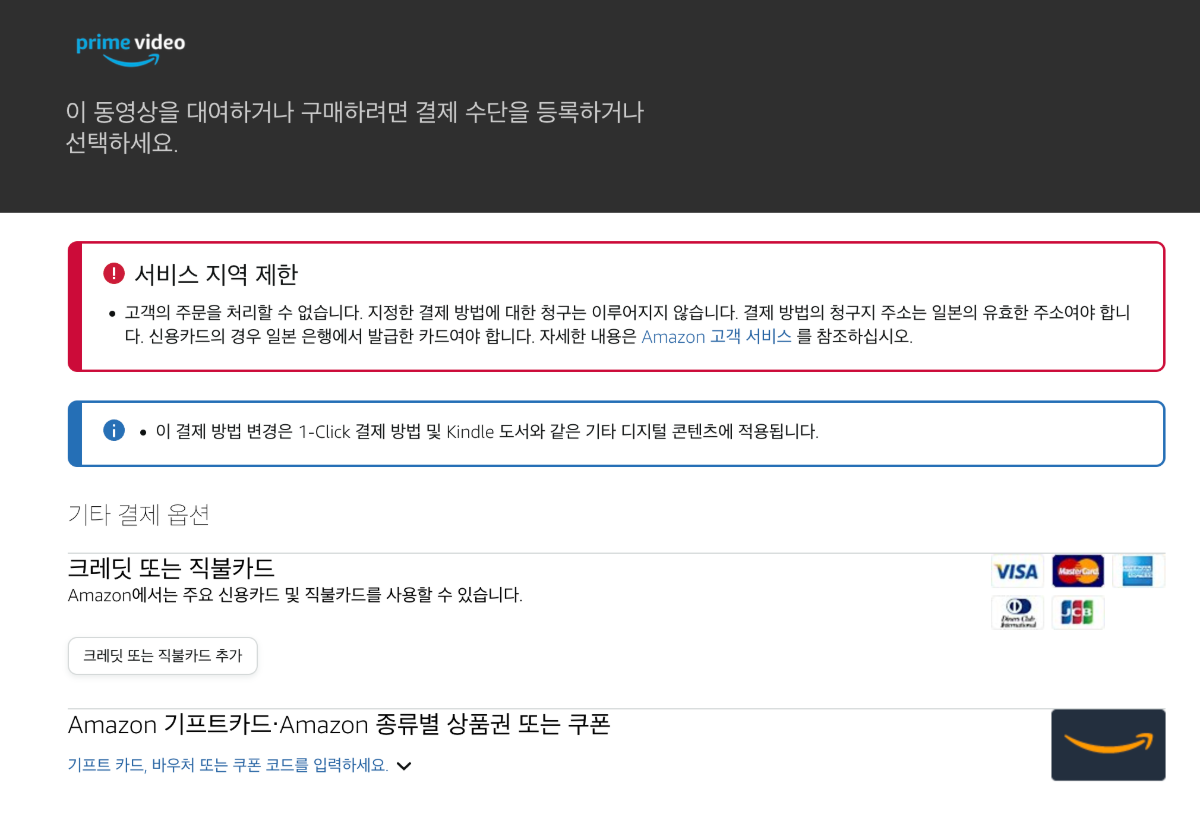Image resolution: width=1200 pixels, height=814 pixels.
Task: Click the Prime Video logo
Action: [131, 49]
